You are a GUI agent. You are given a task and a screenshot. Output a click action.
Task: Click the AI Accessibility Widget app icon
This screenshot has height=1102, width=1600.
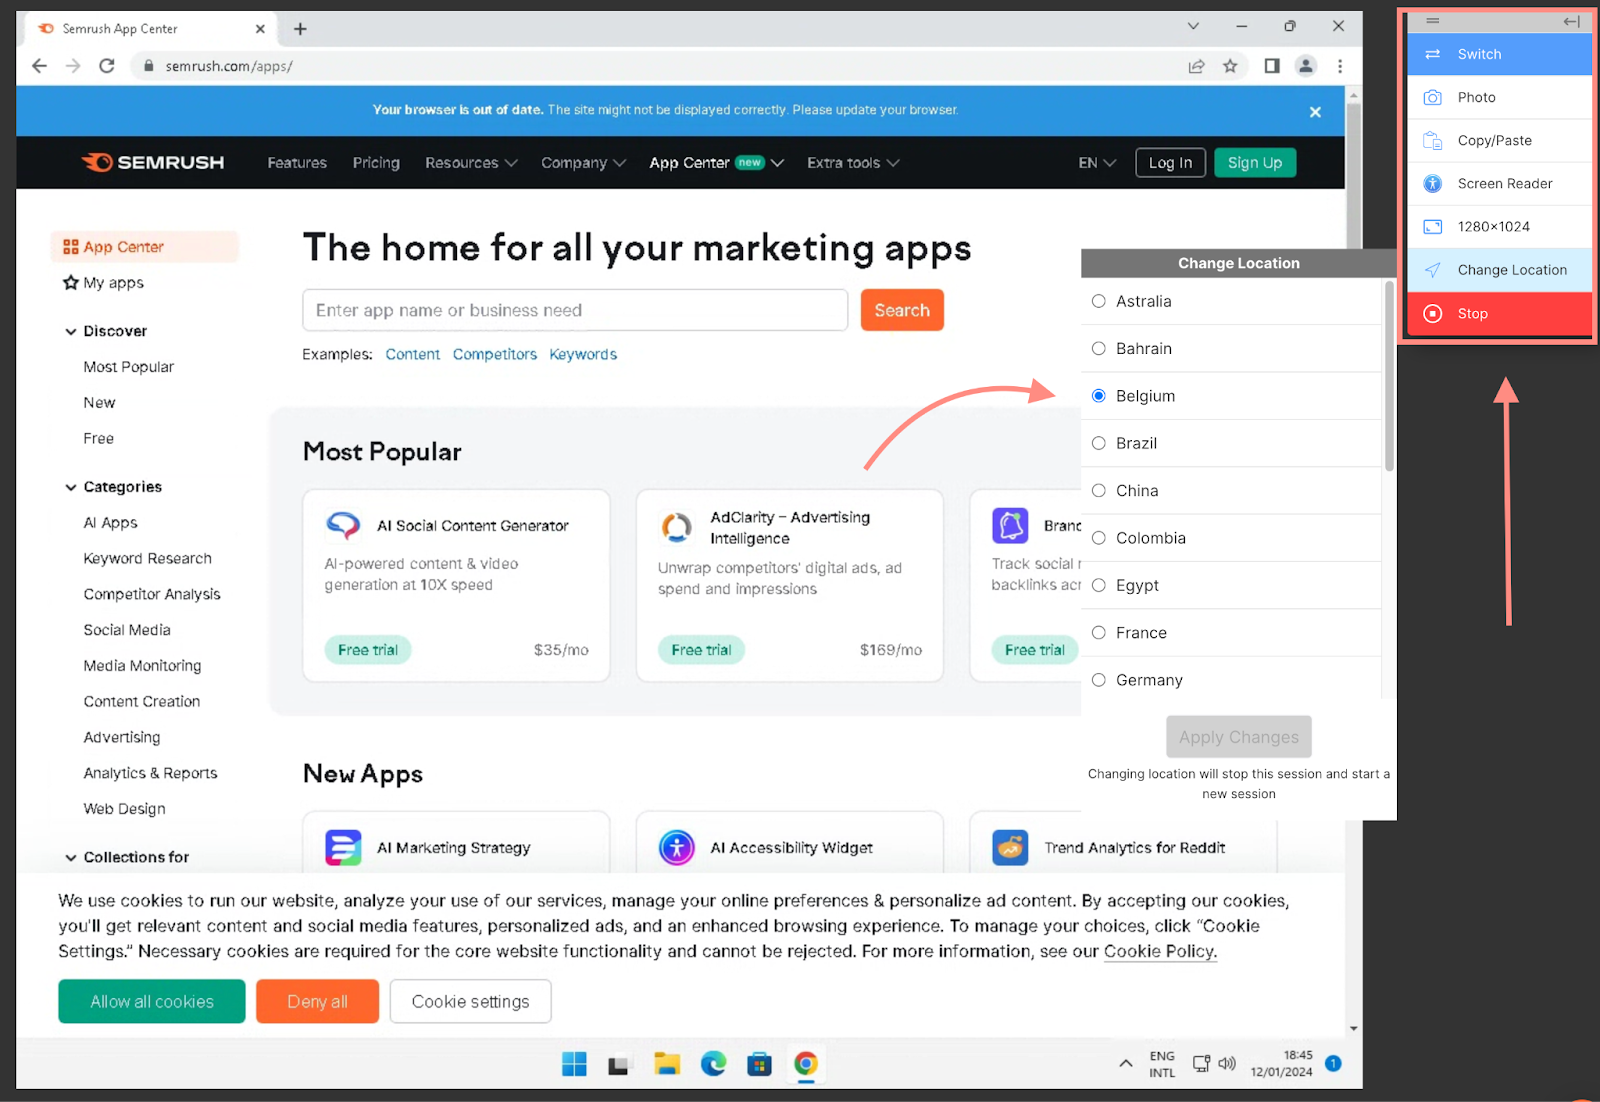[677, 847]
